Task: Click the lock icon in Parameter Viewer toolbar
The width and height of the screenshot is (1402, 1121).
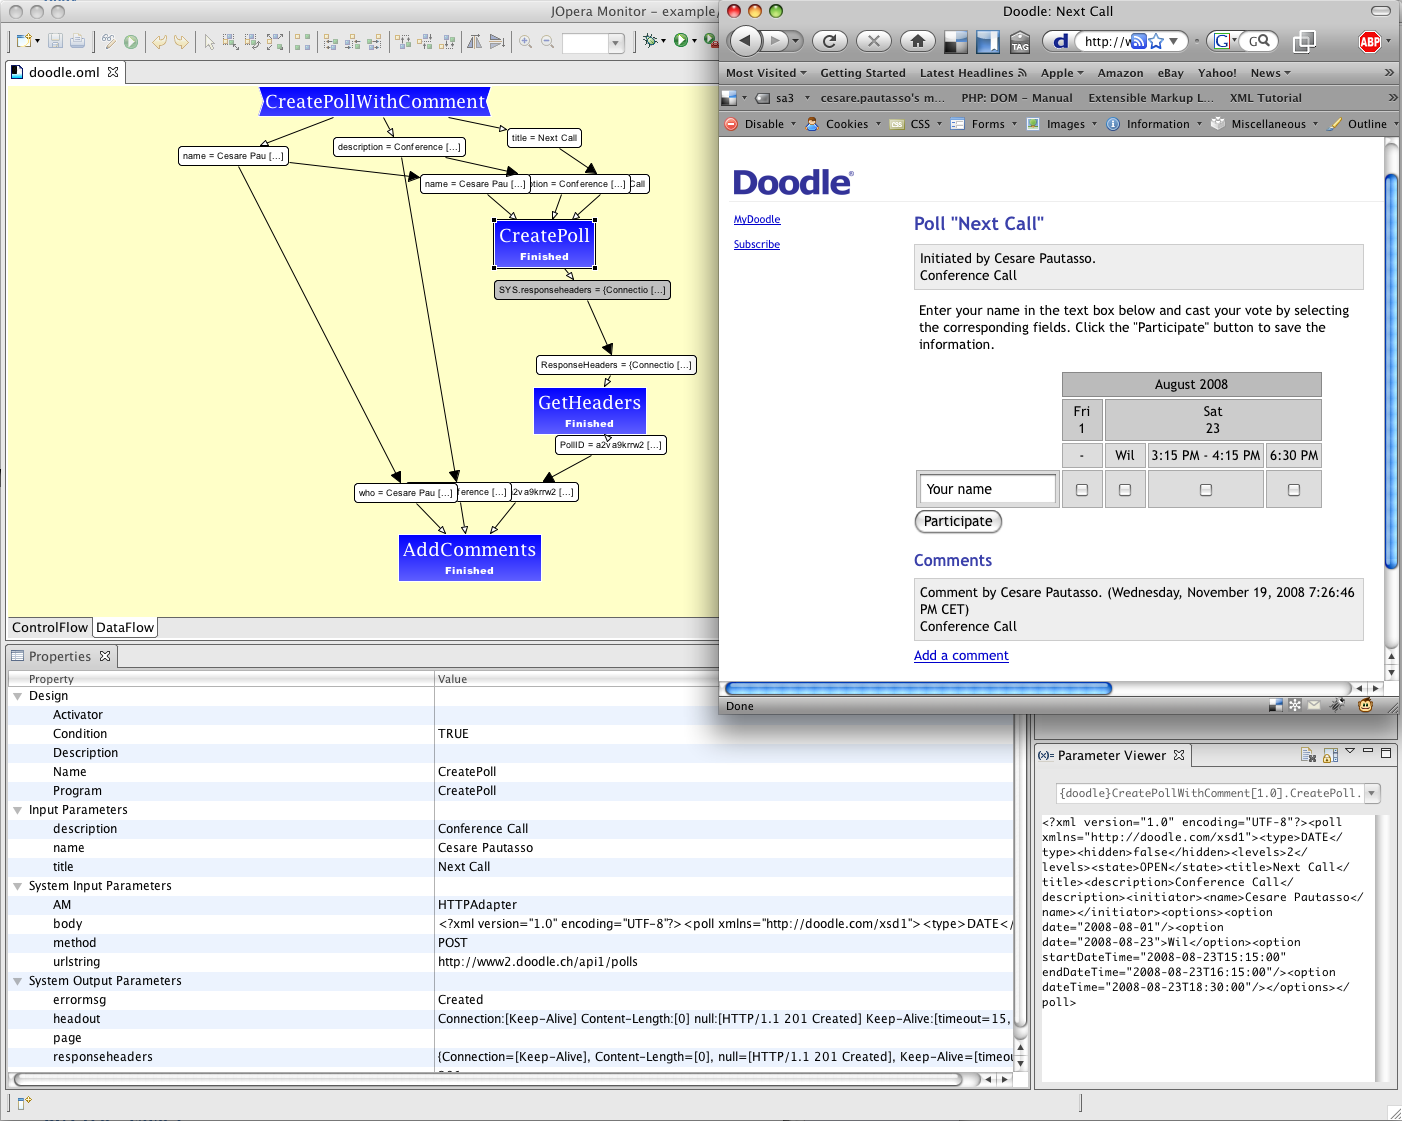Action: click(x=1330, y=755)
